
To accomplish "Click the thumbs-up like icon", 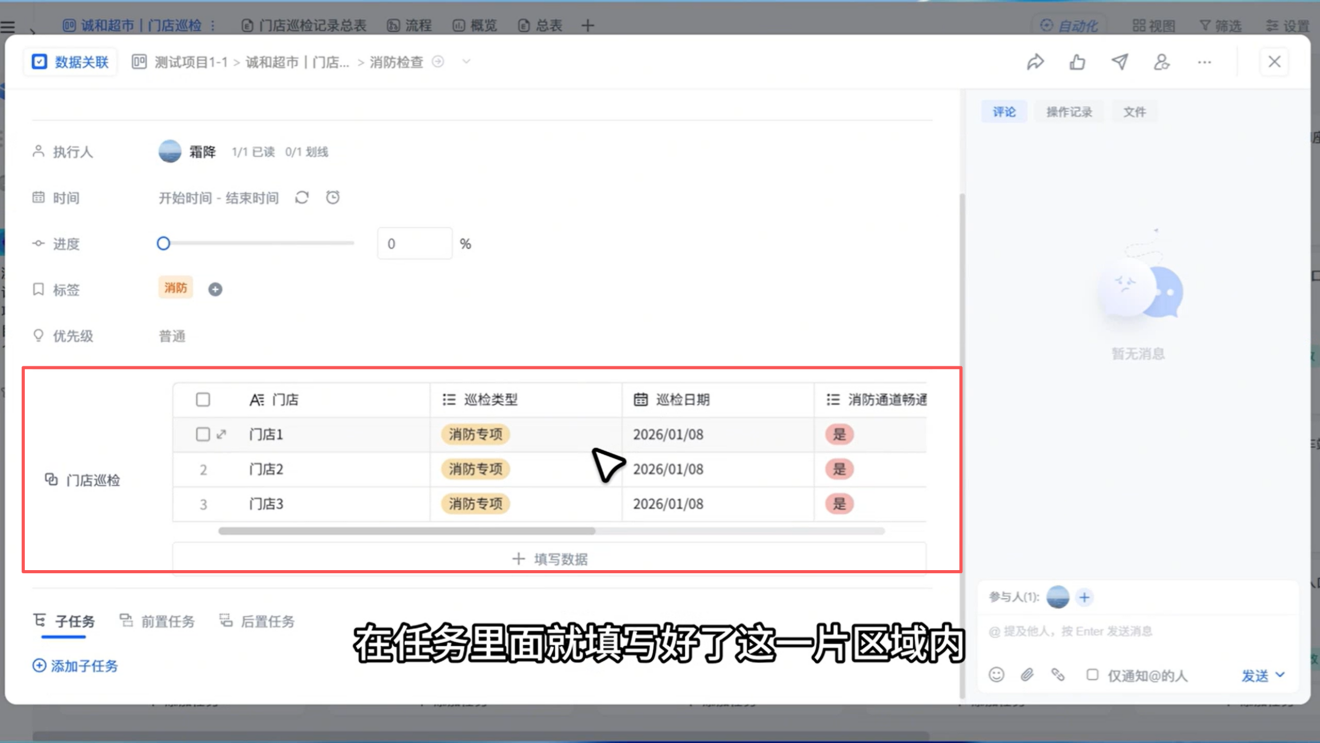I will pyautogui.click(x=1077, y=62).
